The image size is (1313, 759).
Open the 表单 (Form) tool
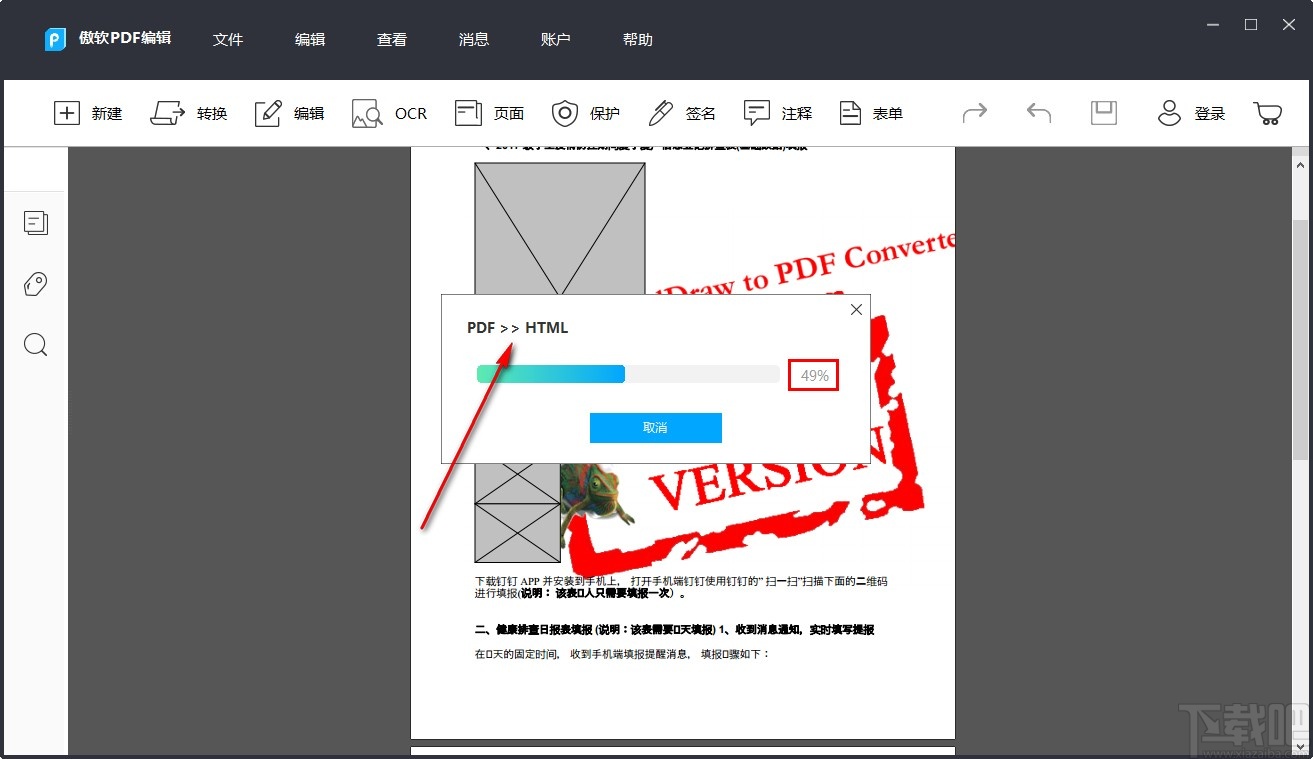click(x=871, y=113)
